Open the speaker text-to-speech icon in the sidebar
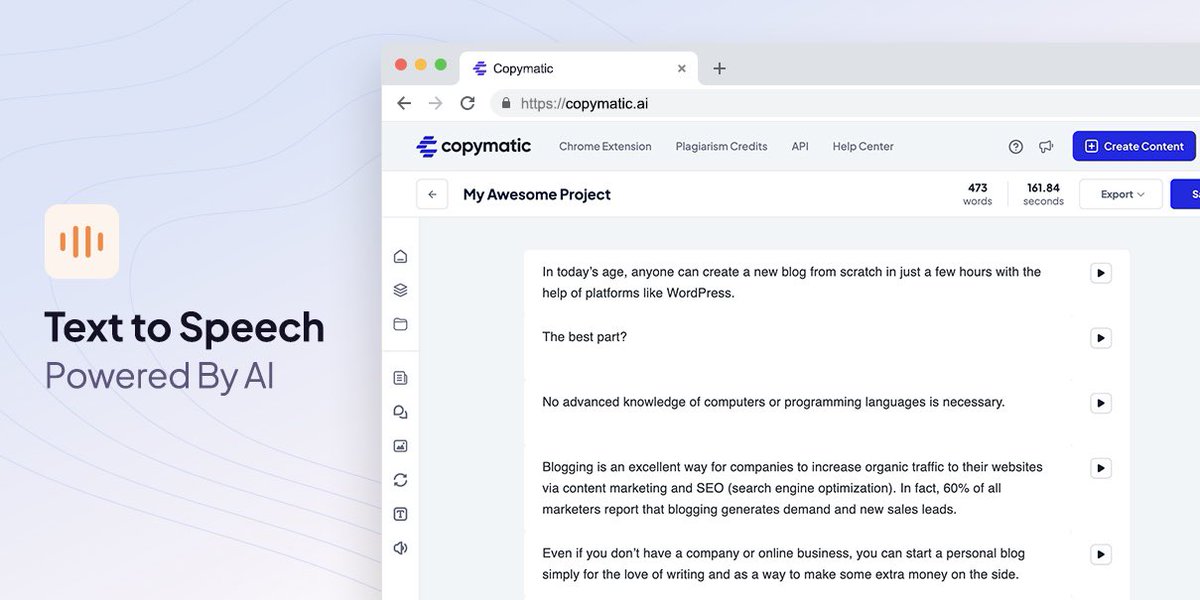 point(401,548)
